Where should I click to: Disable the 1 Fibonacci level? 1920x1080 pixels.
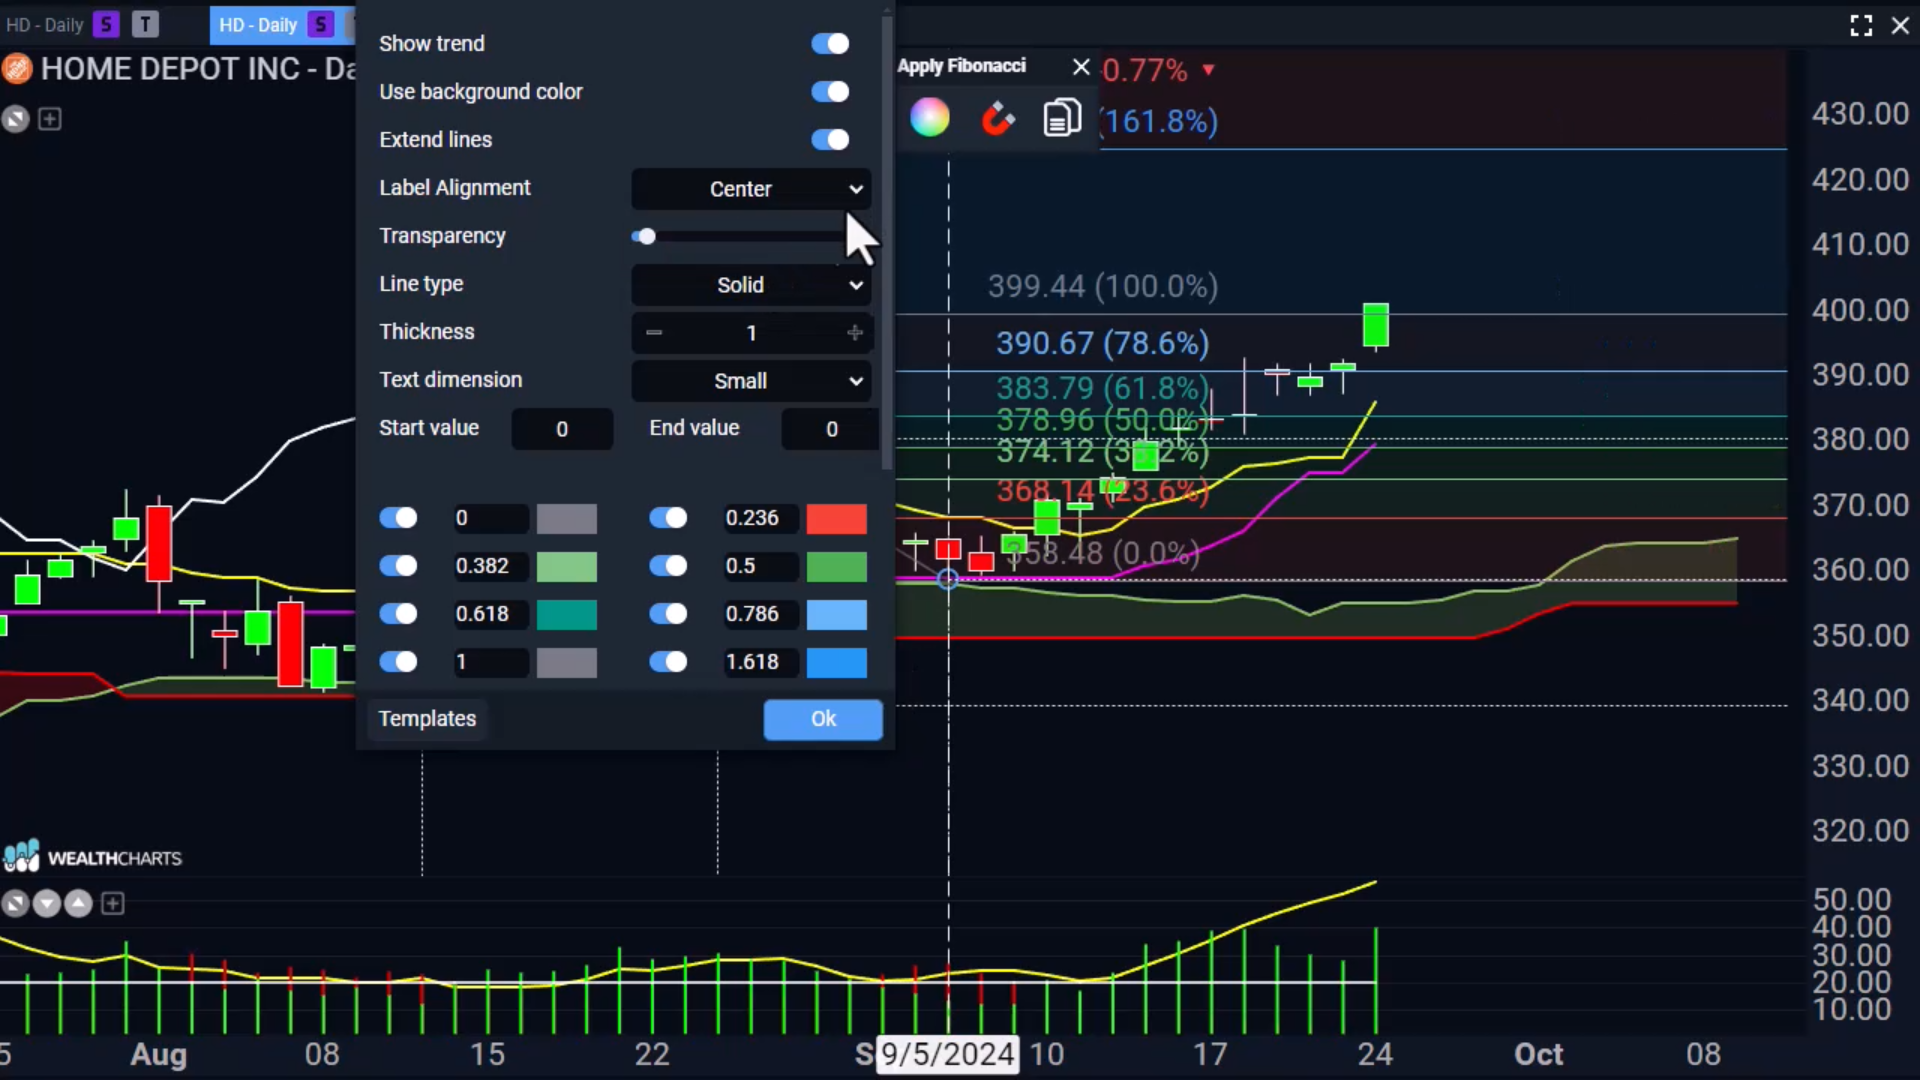398,662
